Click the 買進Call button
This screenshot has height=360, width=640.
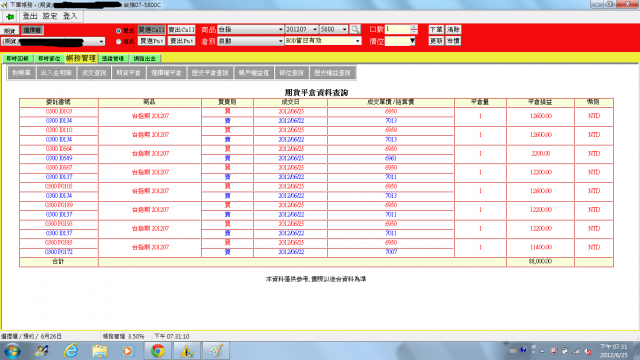[x=151, y=30]
